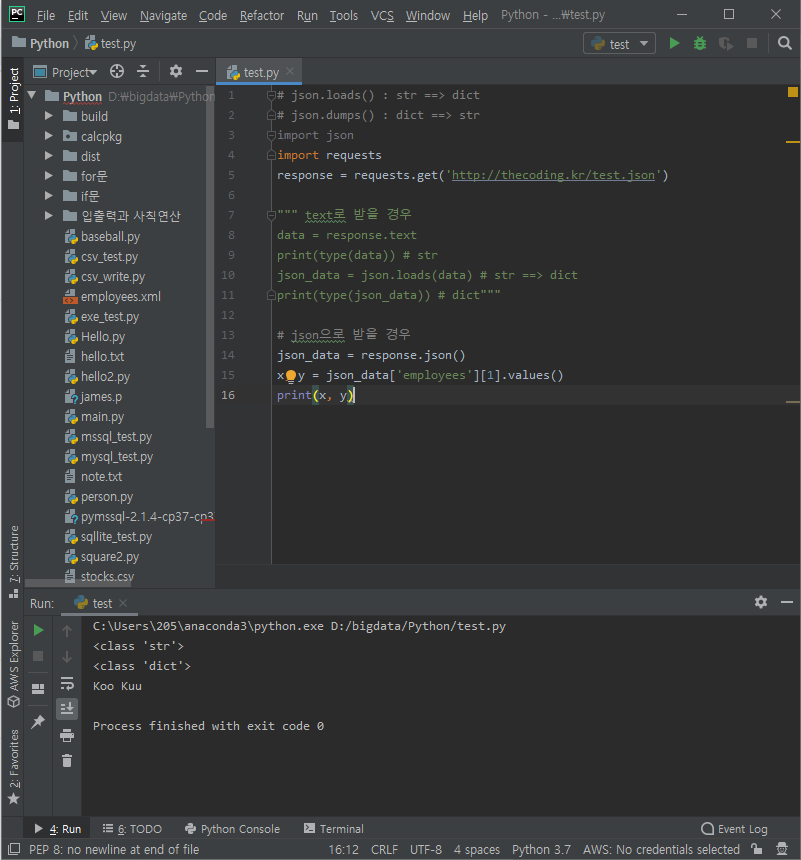Click the thecoding.kr test.json URL link
801x860 pixels.
(553, 175)
